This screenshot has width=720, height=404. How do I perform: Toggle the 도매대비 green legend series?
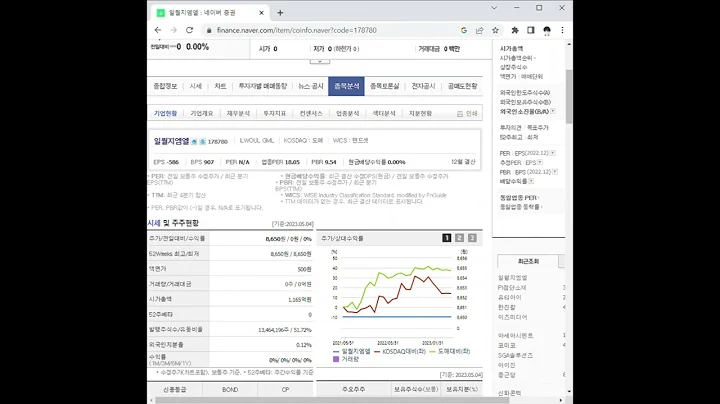(450, 351)
